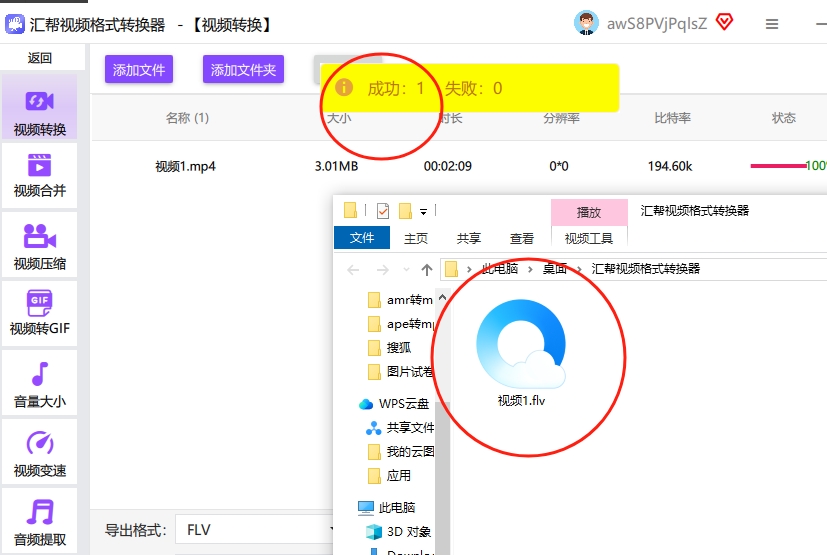
Task: Select the 我的云图 folder in tree
Action: (400, 452)
